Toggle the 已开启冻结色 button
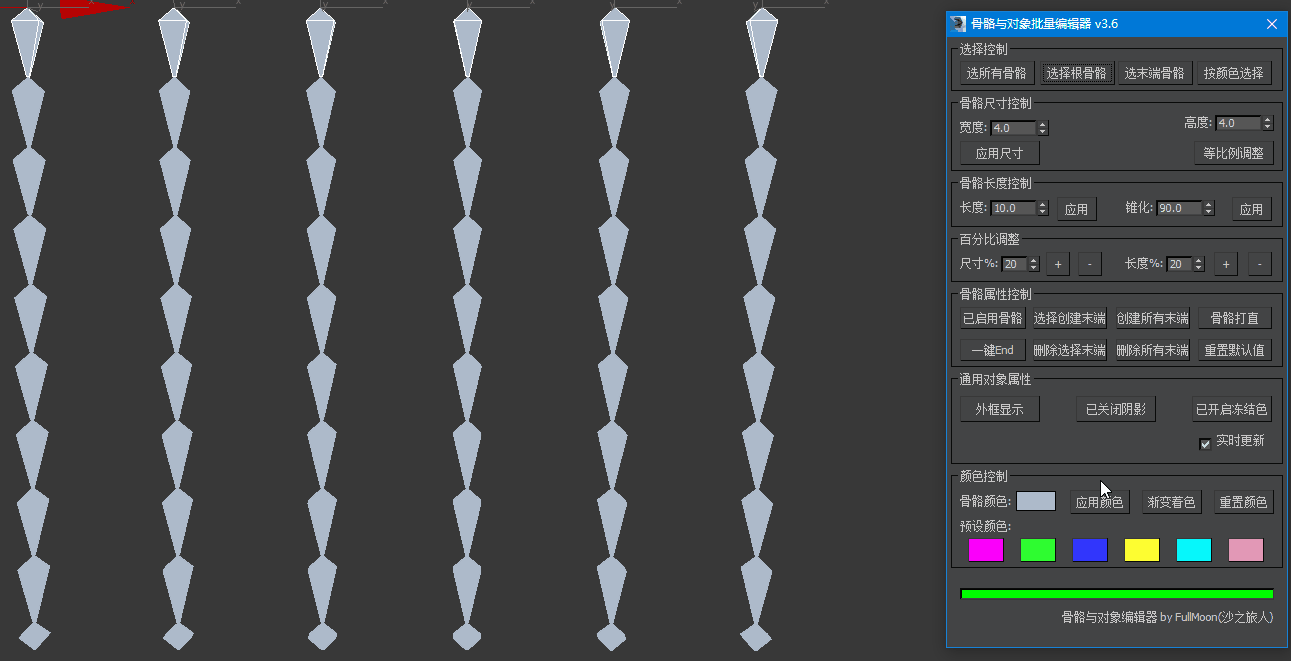 (1232, 409)
